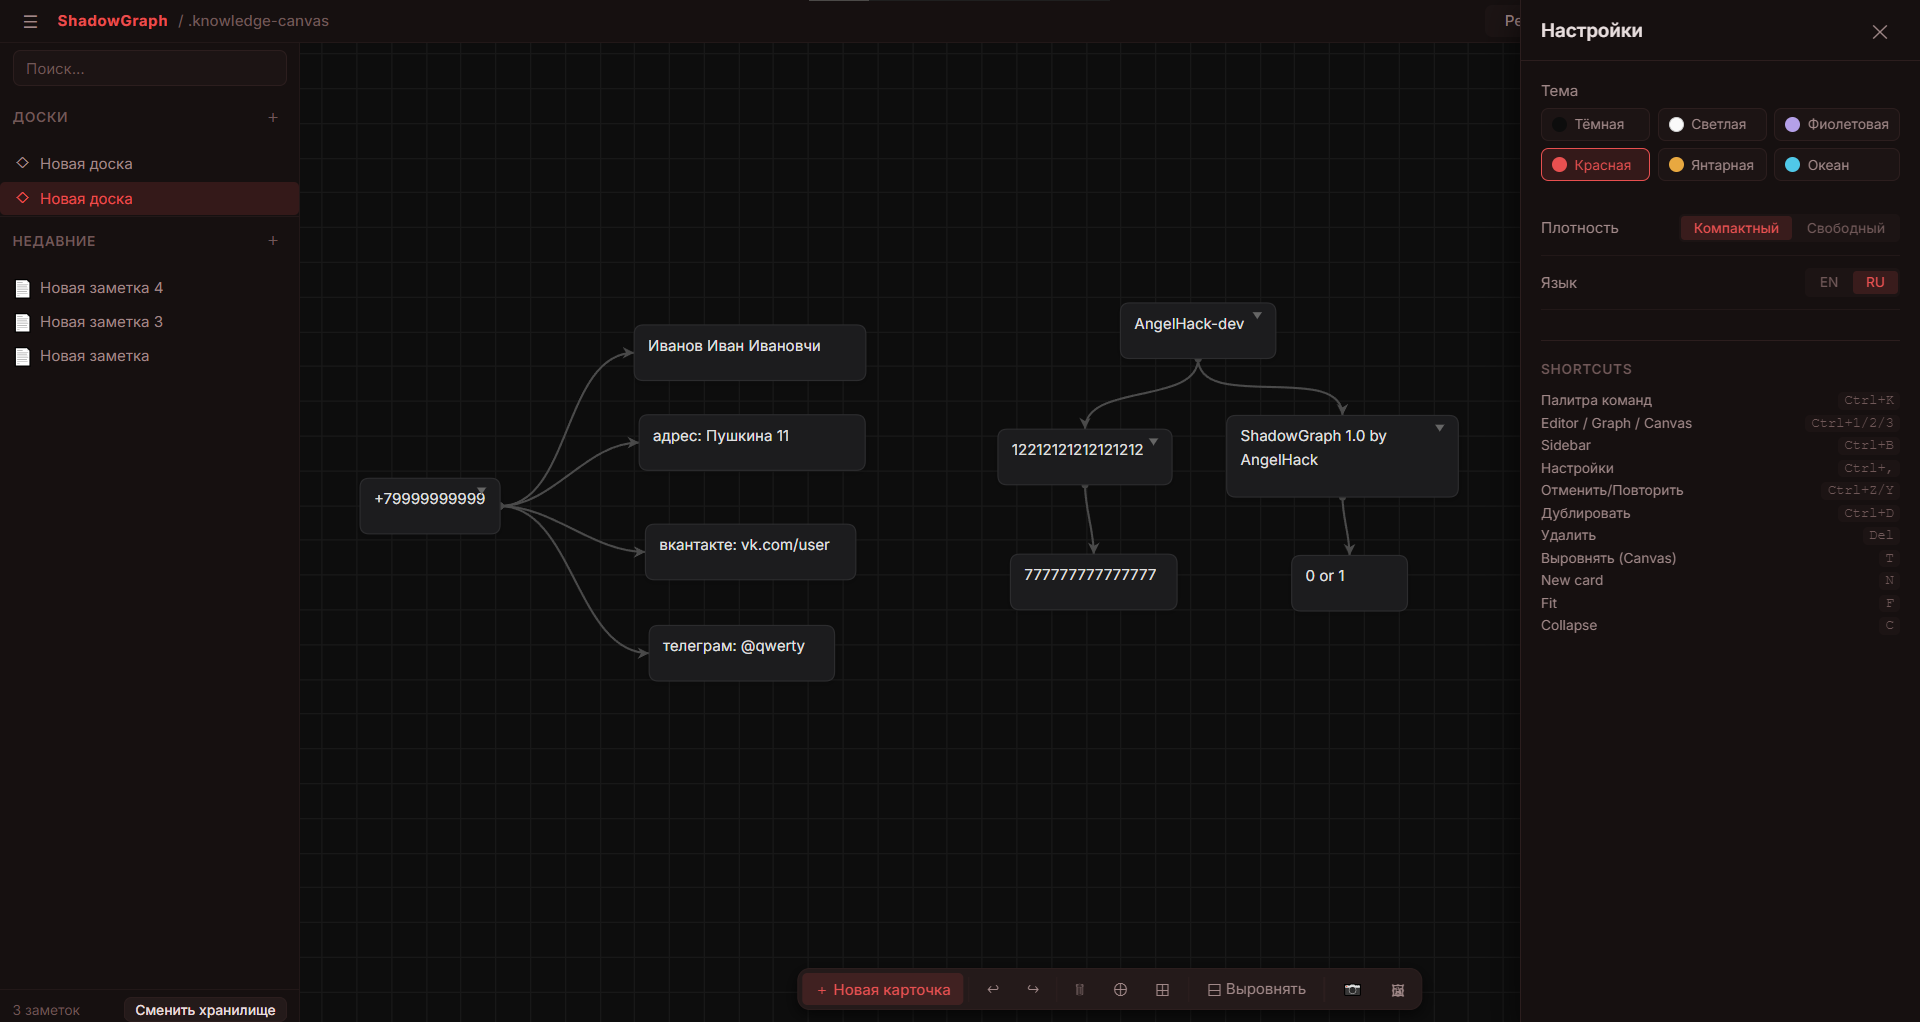Open the first Новая доска board
The image size is (1920, 1022).
(x=150, y=163)
